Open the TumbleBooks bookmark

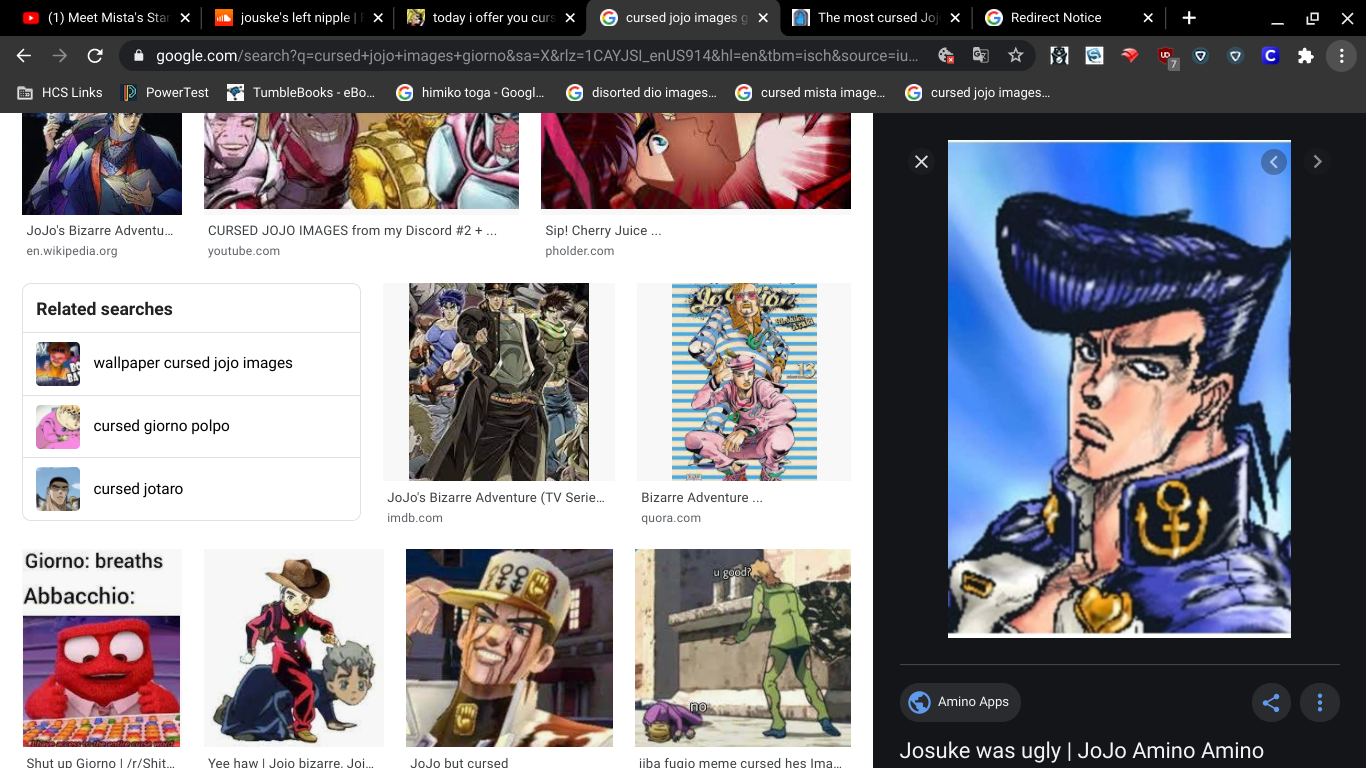pyautogui.click(x=301, y=92)
